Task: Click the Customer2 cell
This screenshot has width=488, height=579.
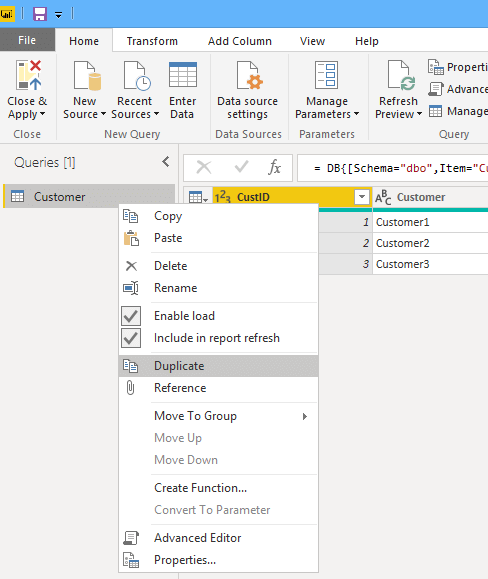Action: pyautogui.click(x=430, y=243)
